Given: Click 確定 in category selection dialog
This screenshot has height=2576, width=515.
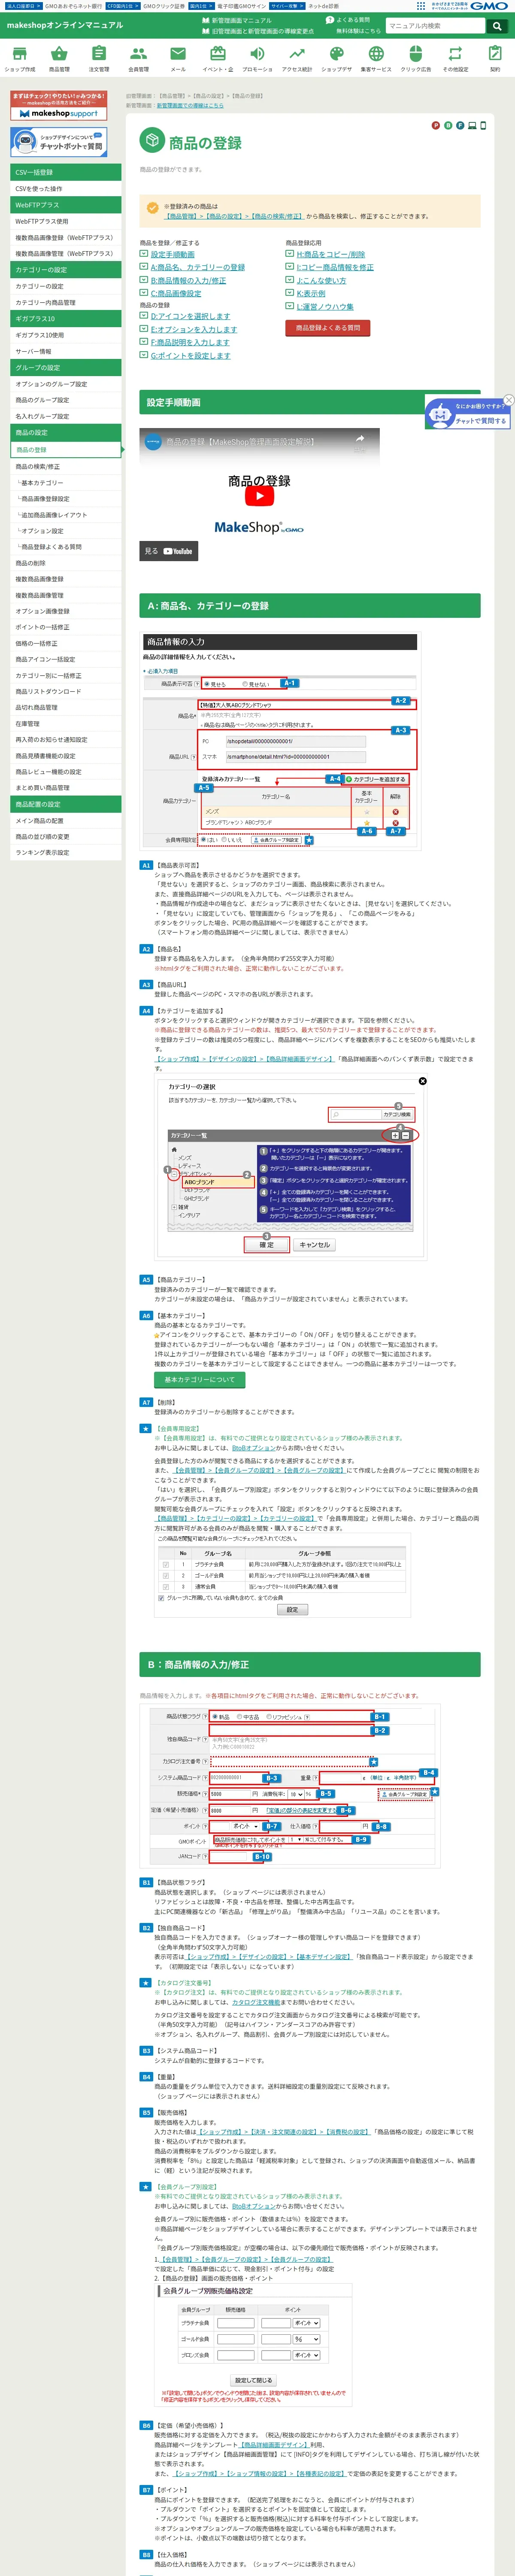Looking at the screenshot, I should coord(266,1245).
